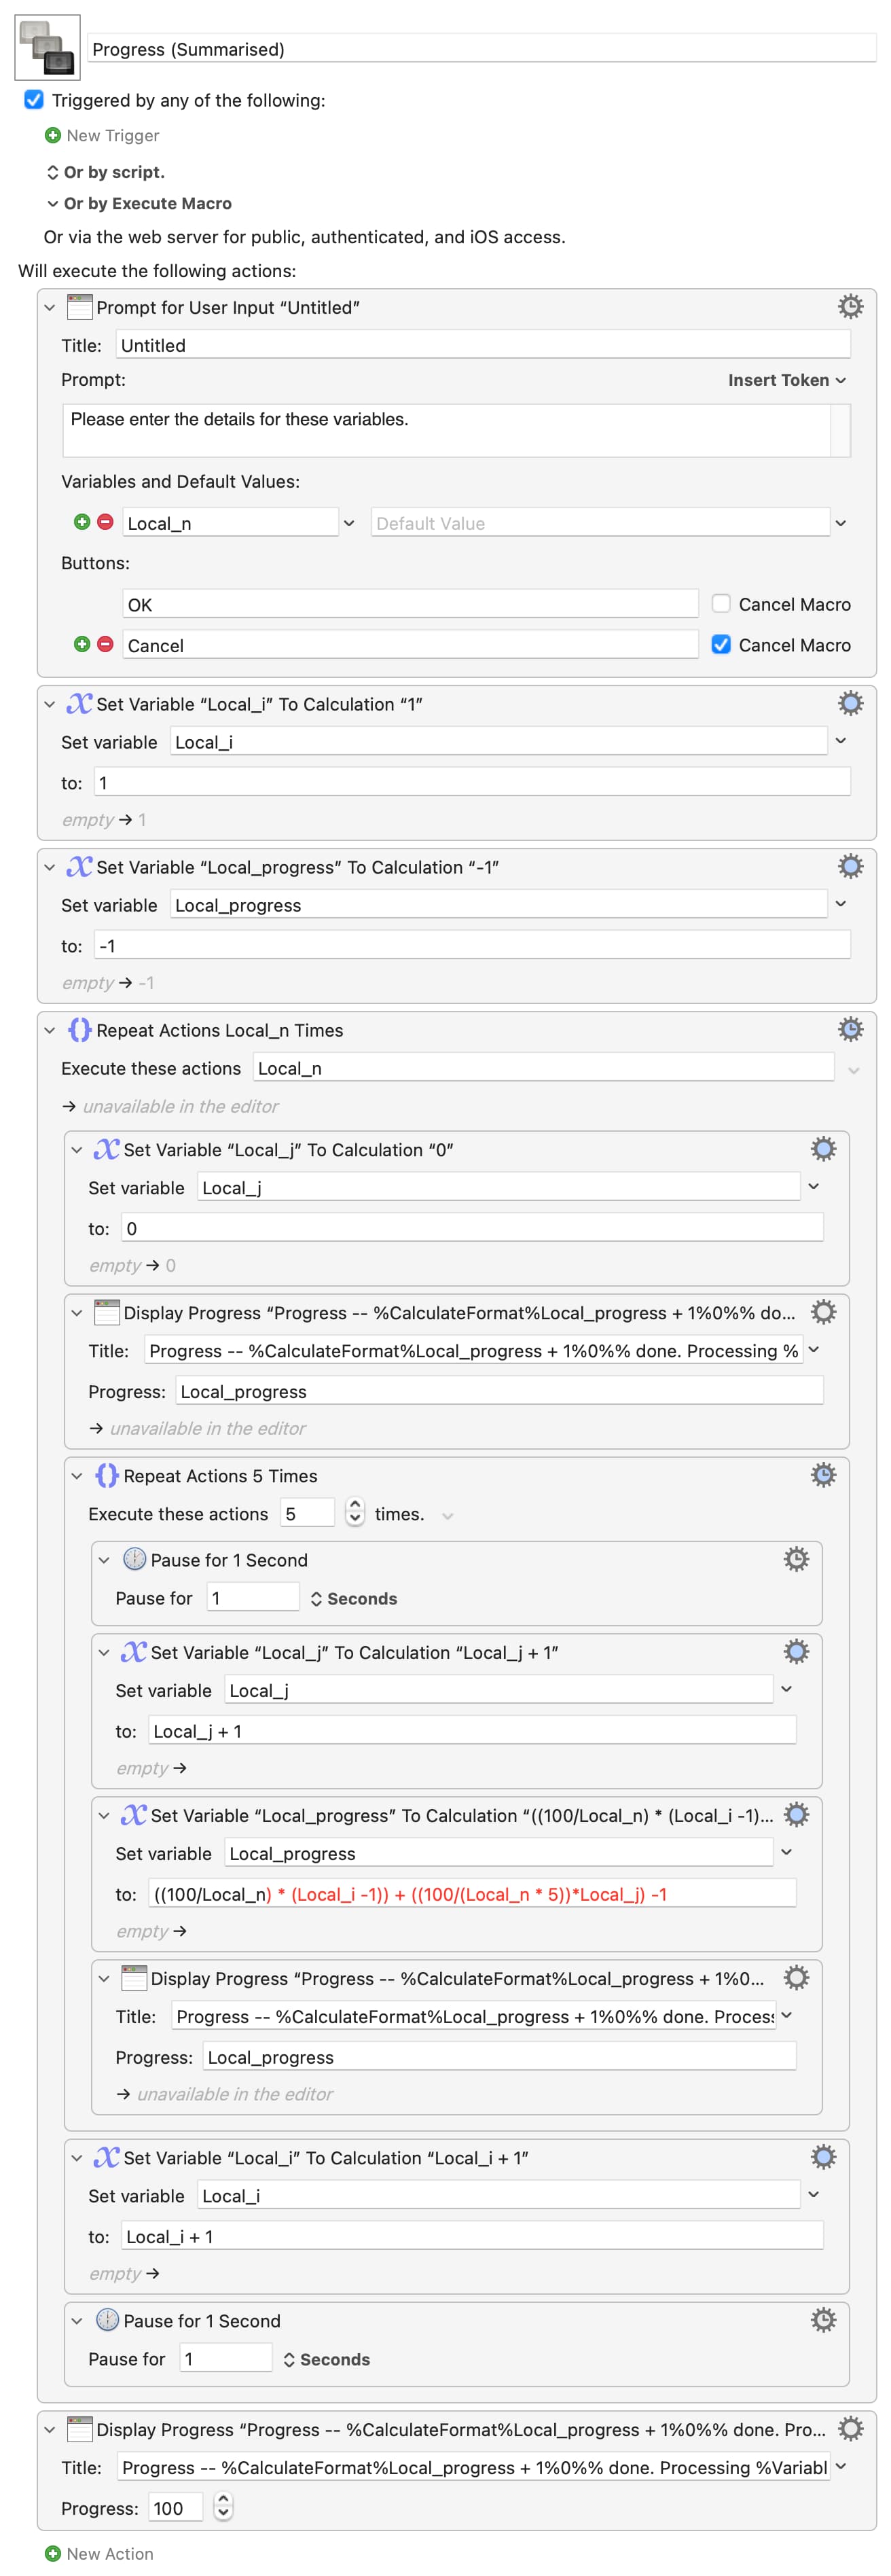Open the Insert Token dropdown
Viewport: 891px width, 2576px height.
[x=786, y=380]
